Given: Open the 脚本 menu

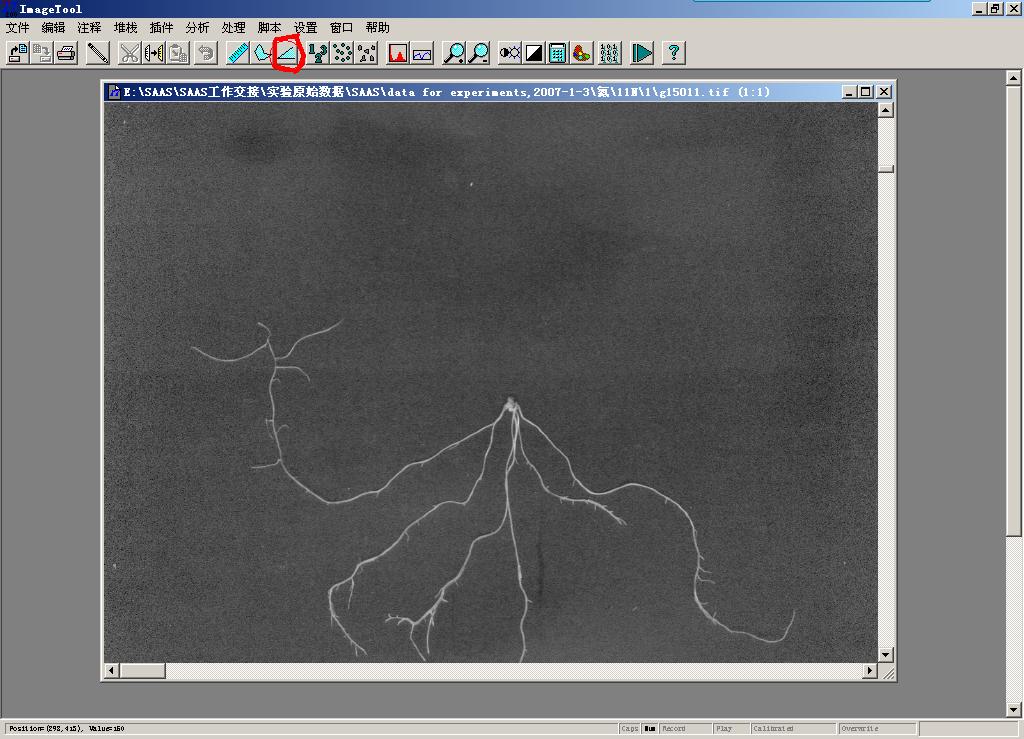Looking at the screenshot, I should (x=269, y=27).
